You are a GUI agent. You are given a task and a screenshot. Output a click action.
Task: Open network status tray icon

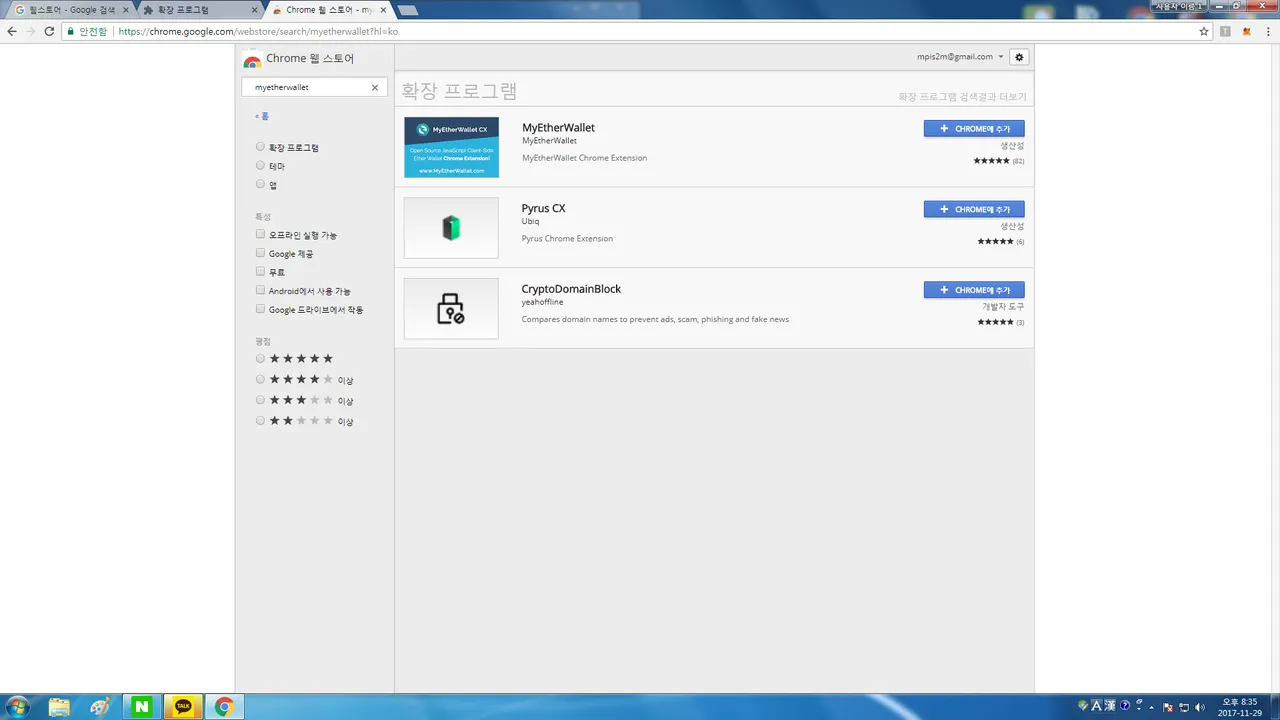click(1184, 706)
